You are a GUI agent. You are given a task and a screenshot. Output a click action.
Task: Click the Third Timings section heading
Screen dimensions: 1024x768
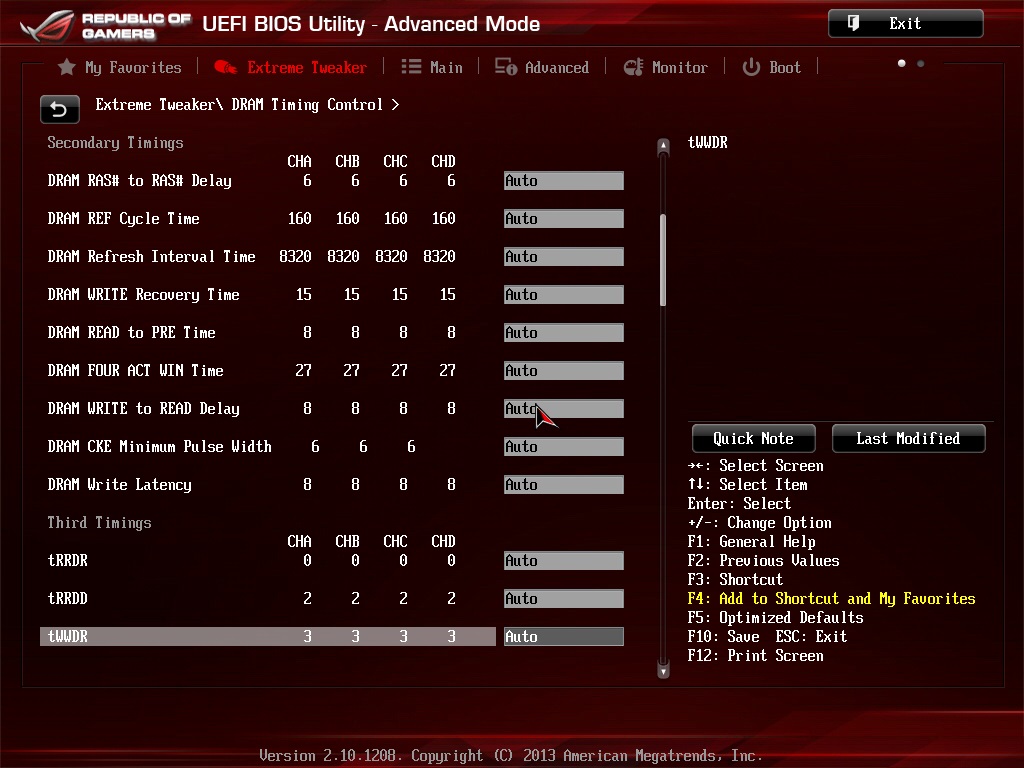(99, 522)
